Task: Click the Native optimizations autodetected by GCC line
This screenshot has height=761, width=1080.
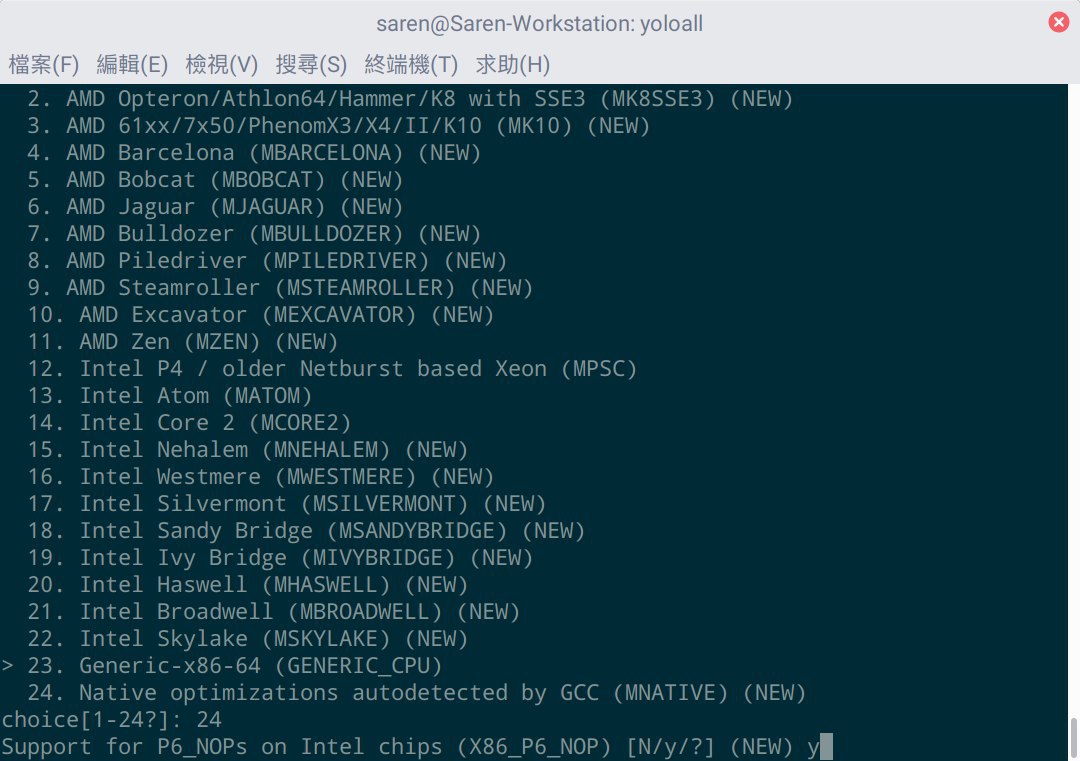Action: coord(417,693)
